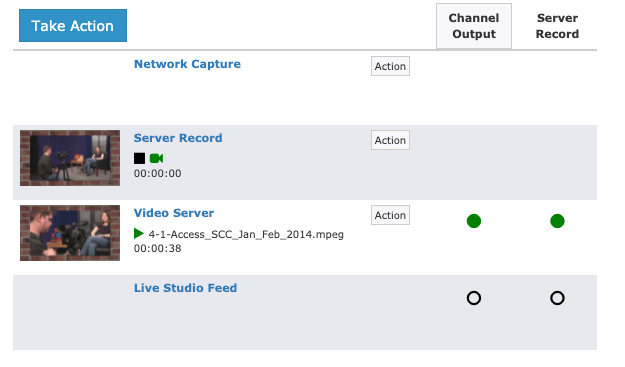
Task: Click the black stop square under Server Record
Action: click(x=140, y=158)
